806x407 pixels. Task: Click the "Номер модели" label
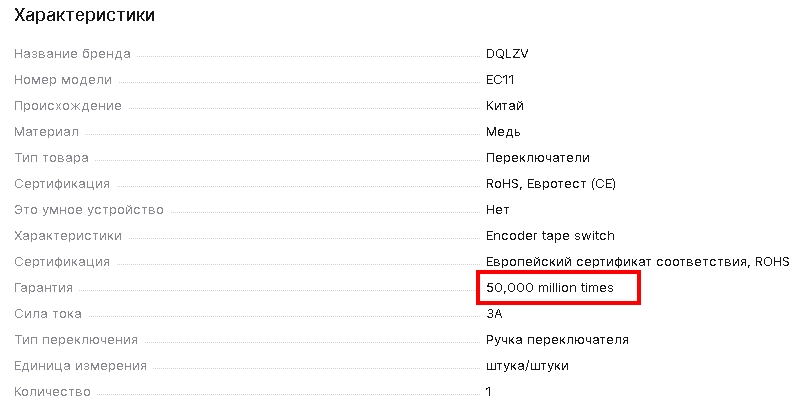pyautogui.click(x=63, y=79)
